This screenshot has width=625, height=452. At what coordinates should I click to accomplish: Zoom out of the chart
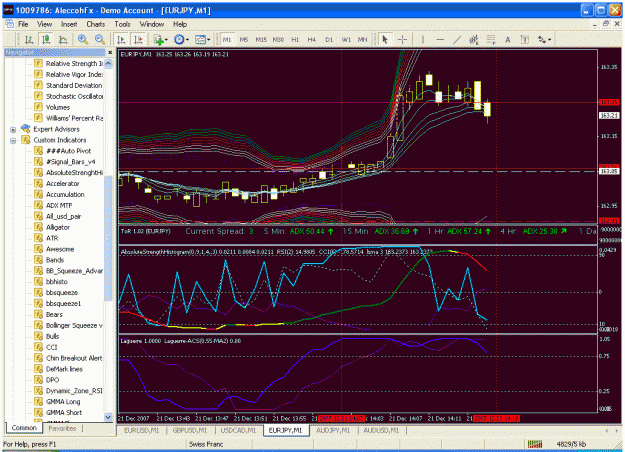point(100,39)
